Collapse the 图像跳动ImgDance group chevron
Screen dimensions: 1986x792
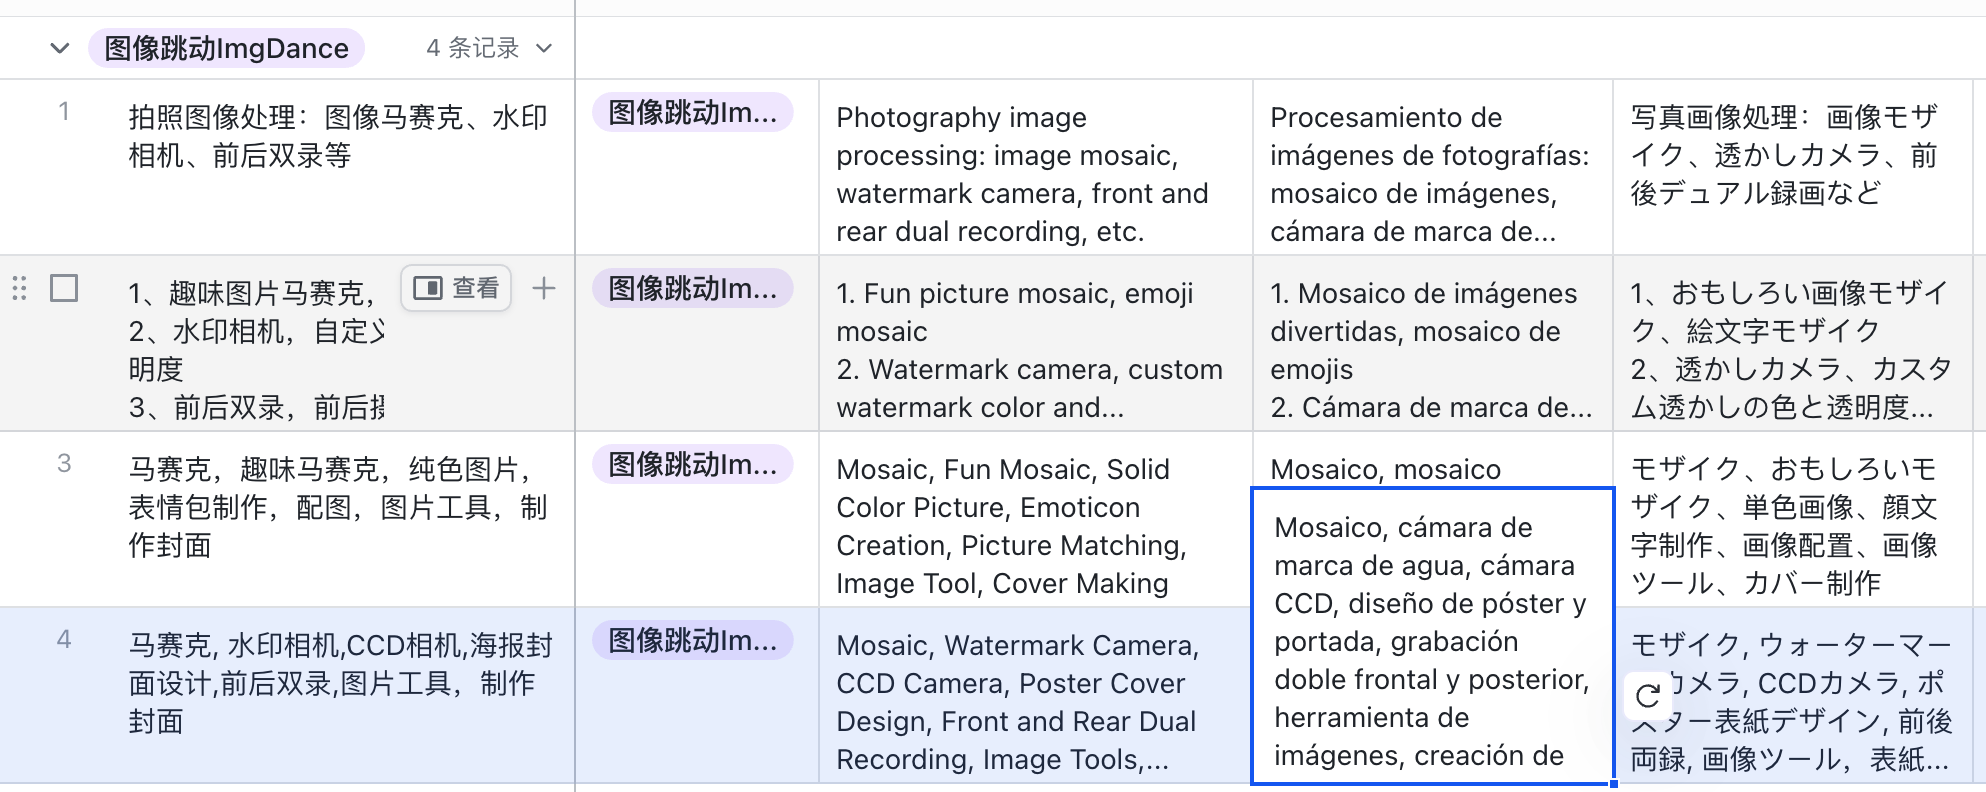point(60,48)
